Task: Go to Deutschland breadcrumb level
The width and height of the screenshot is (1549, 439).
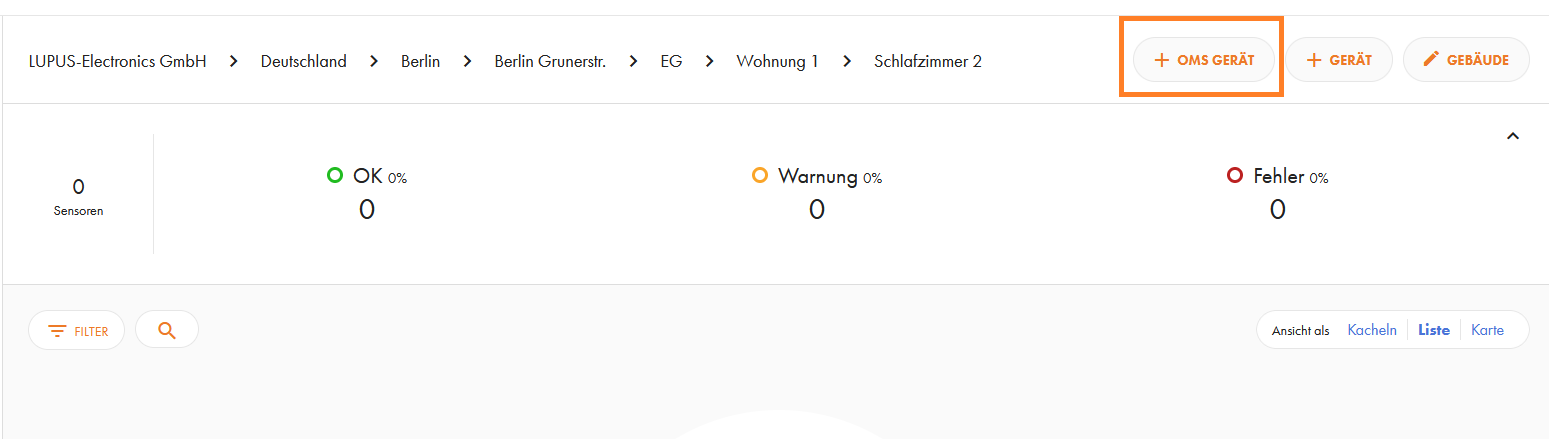Action: click(304, 61)
